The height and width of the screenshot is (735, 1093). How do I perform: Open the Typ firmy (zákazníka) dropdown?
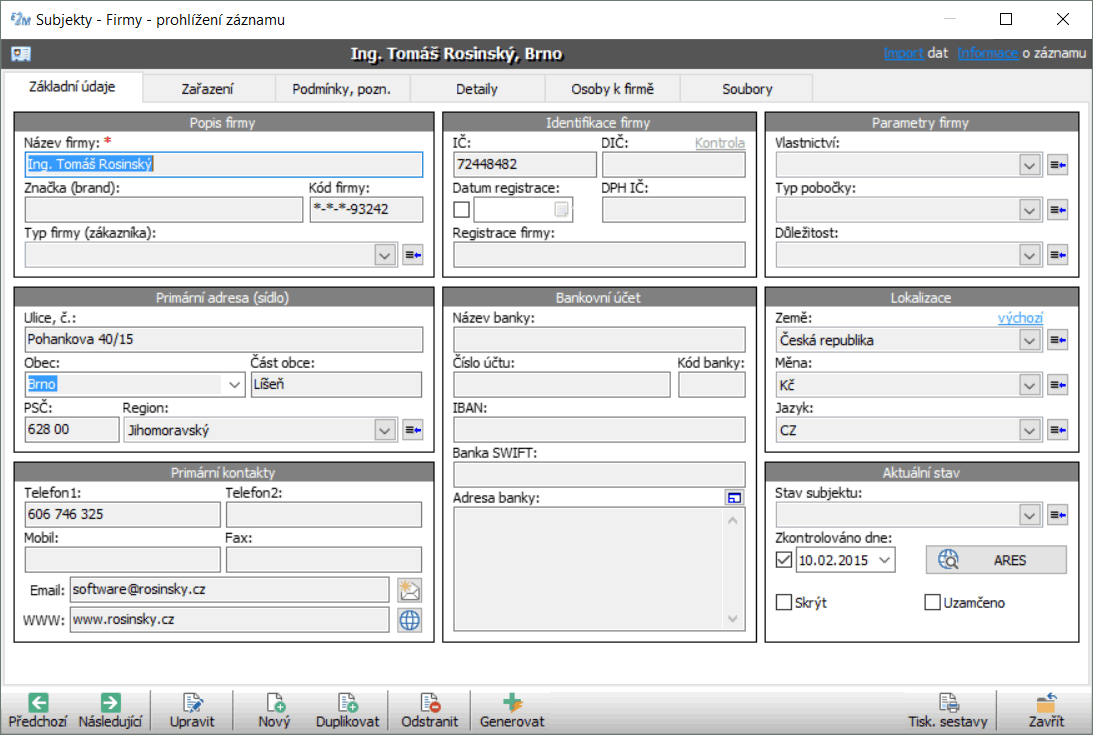384,255
